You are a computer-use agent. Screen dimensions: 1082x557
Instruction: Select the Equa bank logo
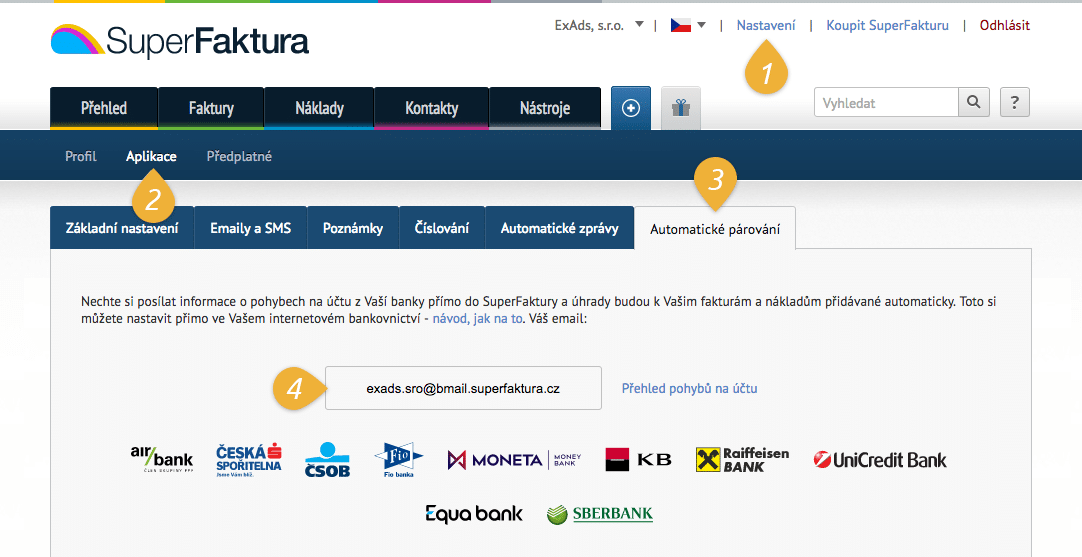click(474, 514)
